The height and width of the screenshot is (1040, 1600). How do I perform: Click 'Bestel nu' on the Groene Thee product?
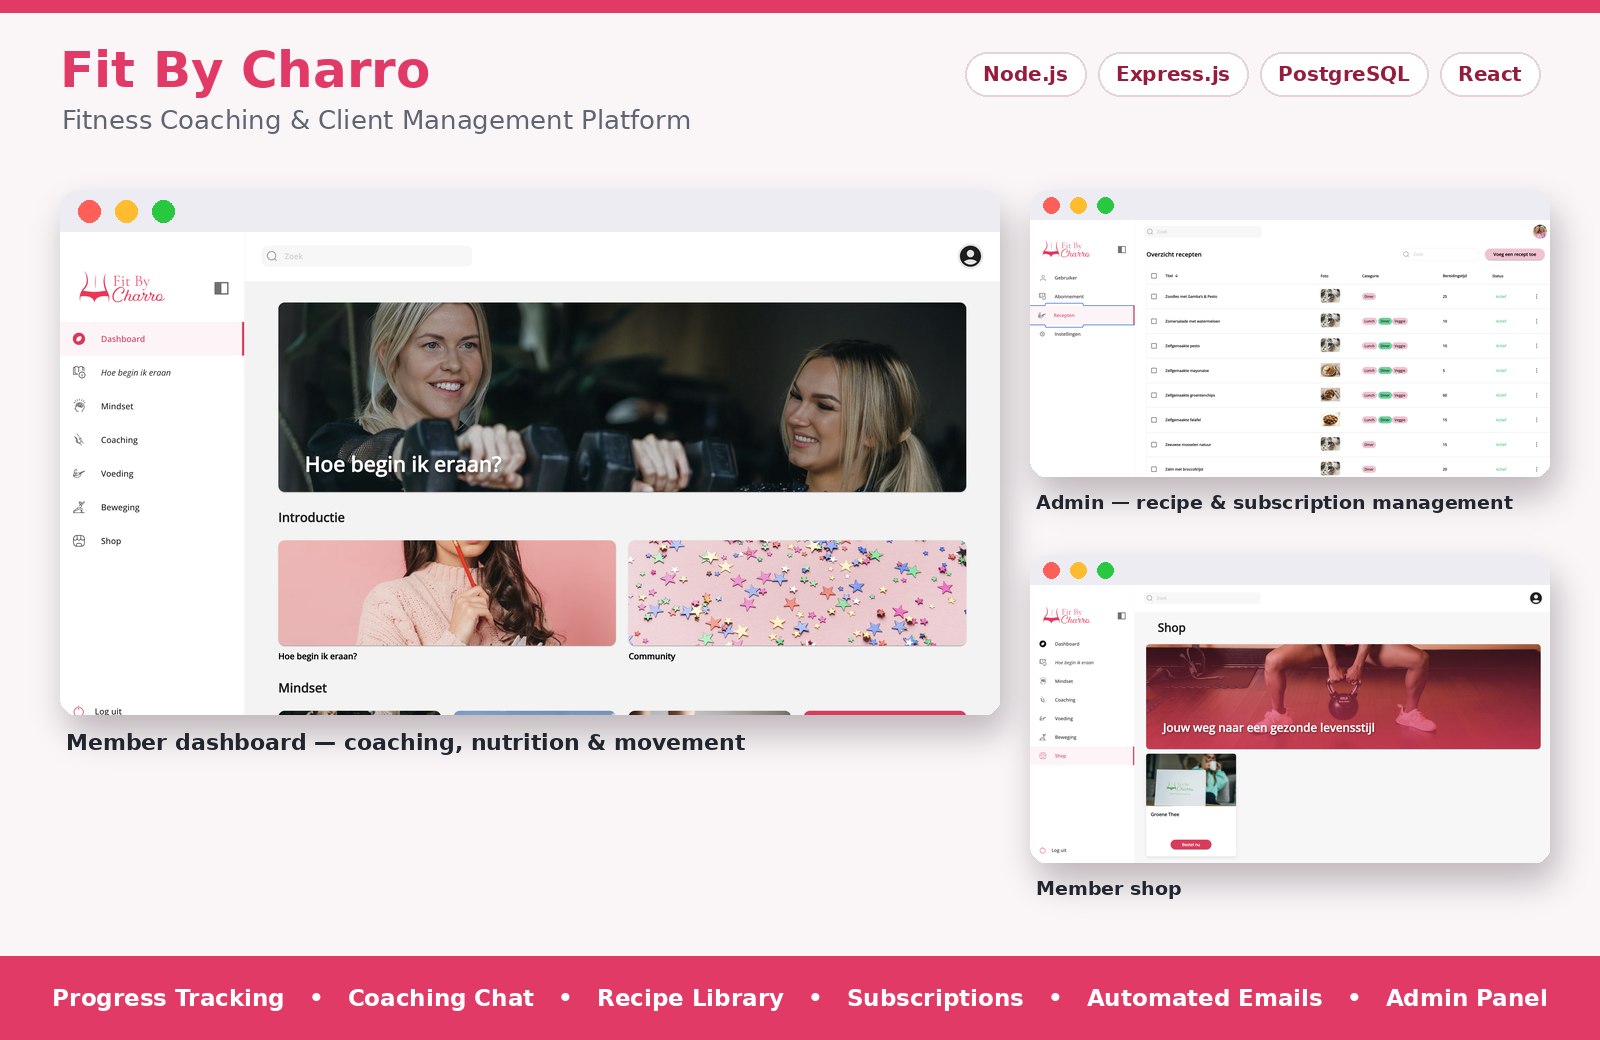(x=1191, y=845)
